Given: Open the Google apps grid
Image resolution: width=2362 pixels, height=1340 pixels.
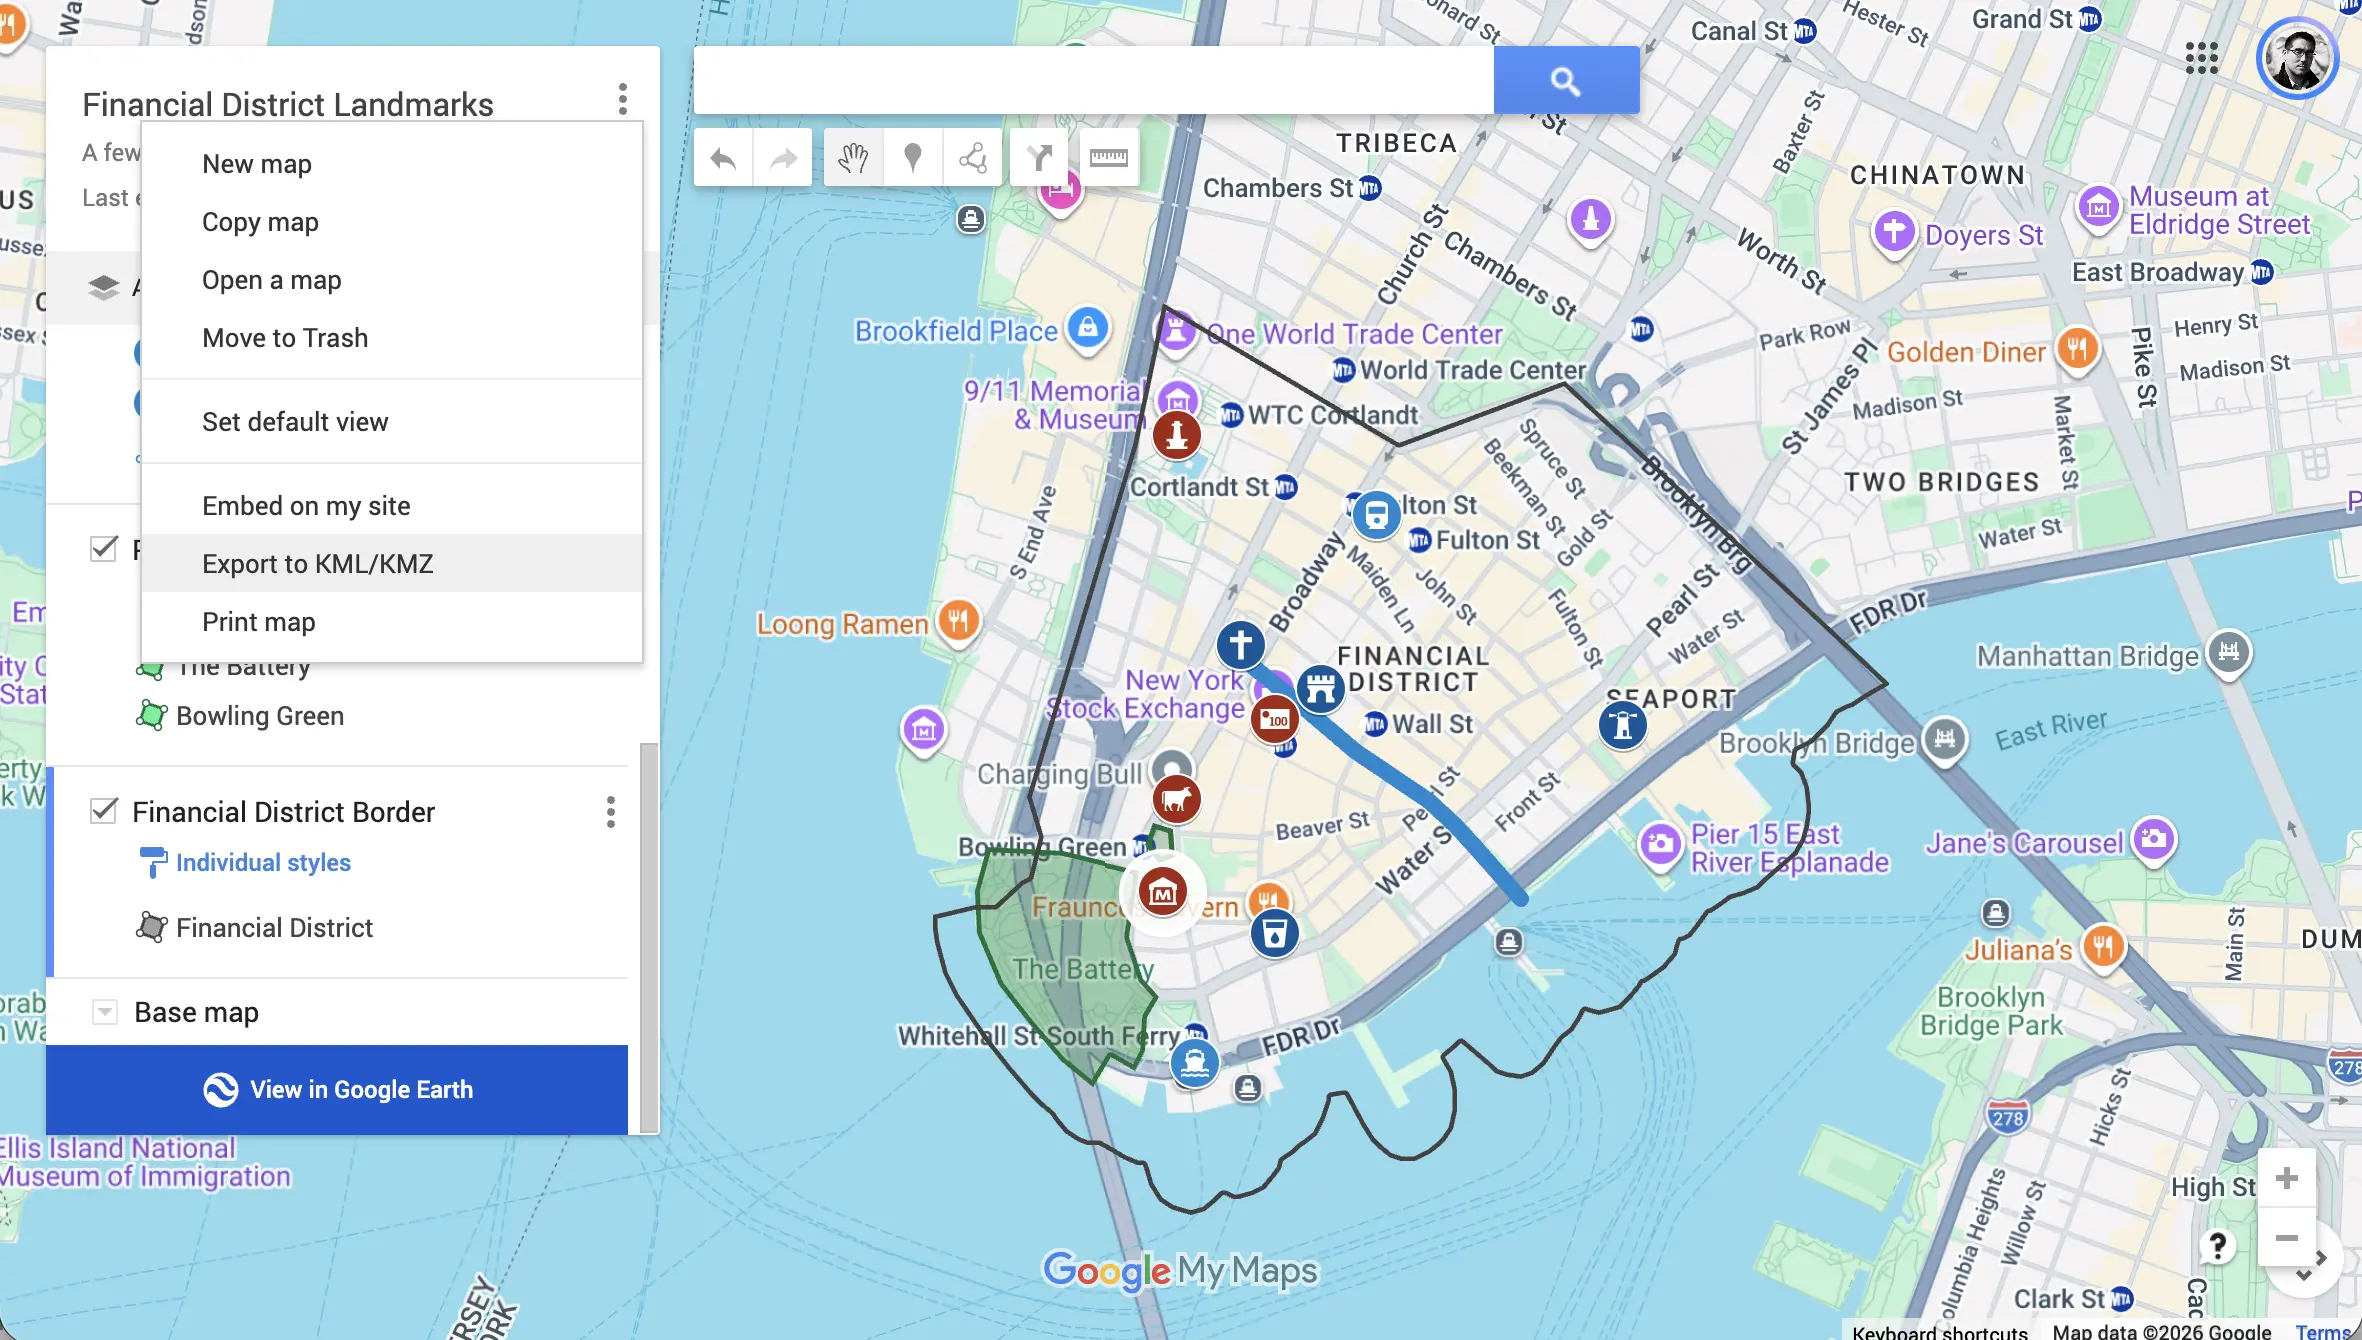Looking at the screenshot, I should point(2201,58).
